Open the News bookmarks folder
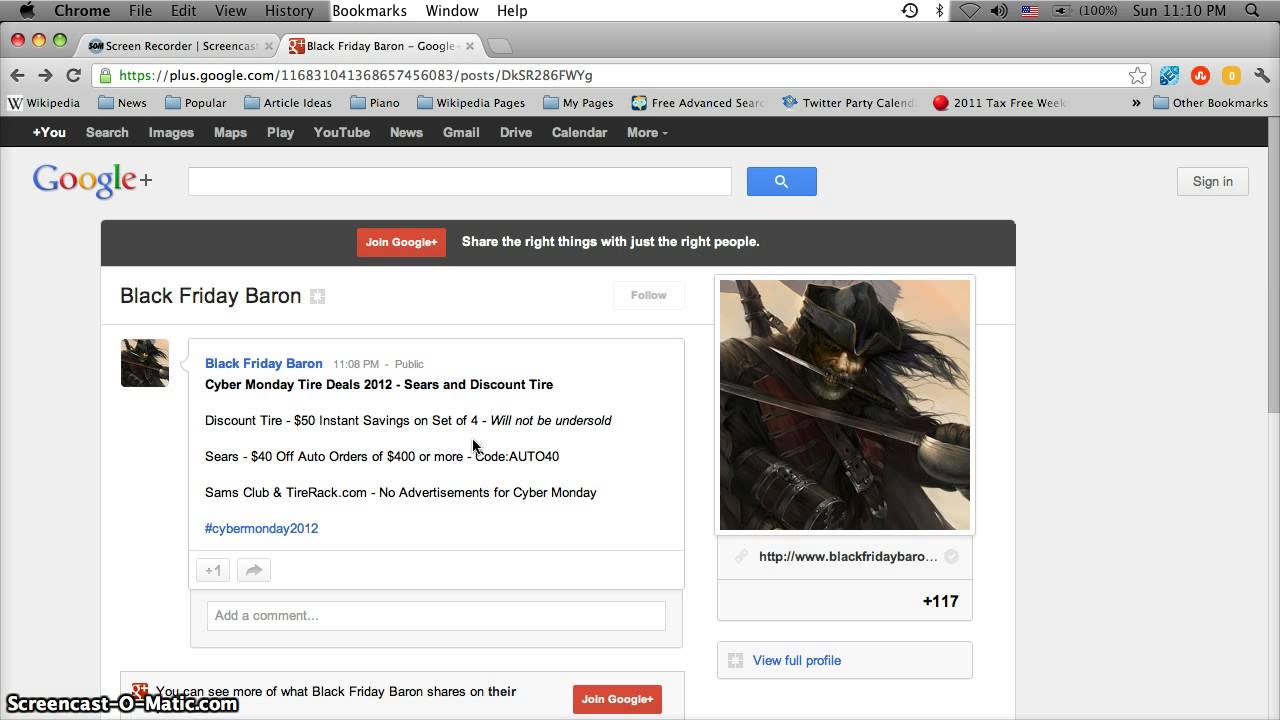Viewport: 1280px width, 720px height. pyautogui.click(x=122, y=103)
